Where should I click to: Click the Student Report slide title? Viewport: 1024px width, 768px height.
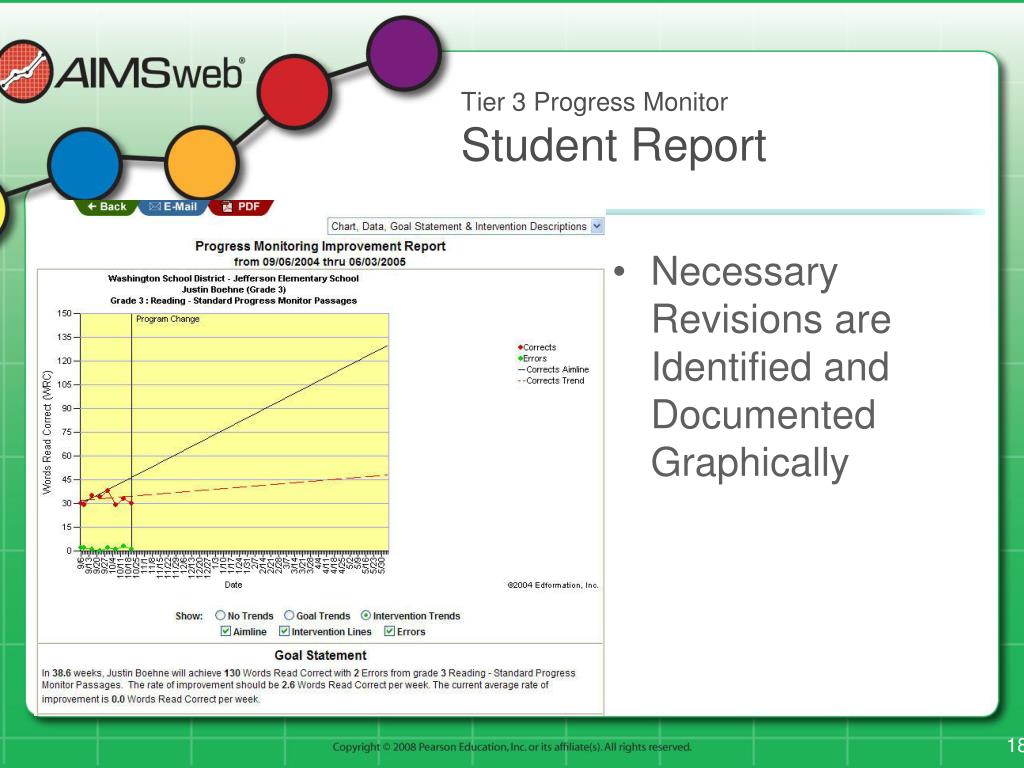click(614, 146)
